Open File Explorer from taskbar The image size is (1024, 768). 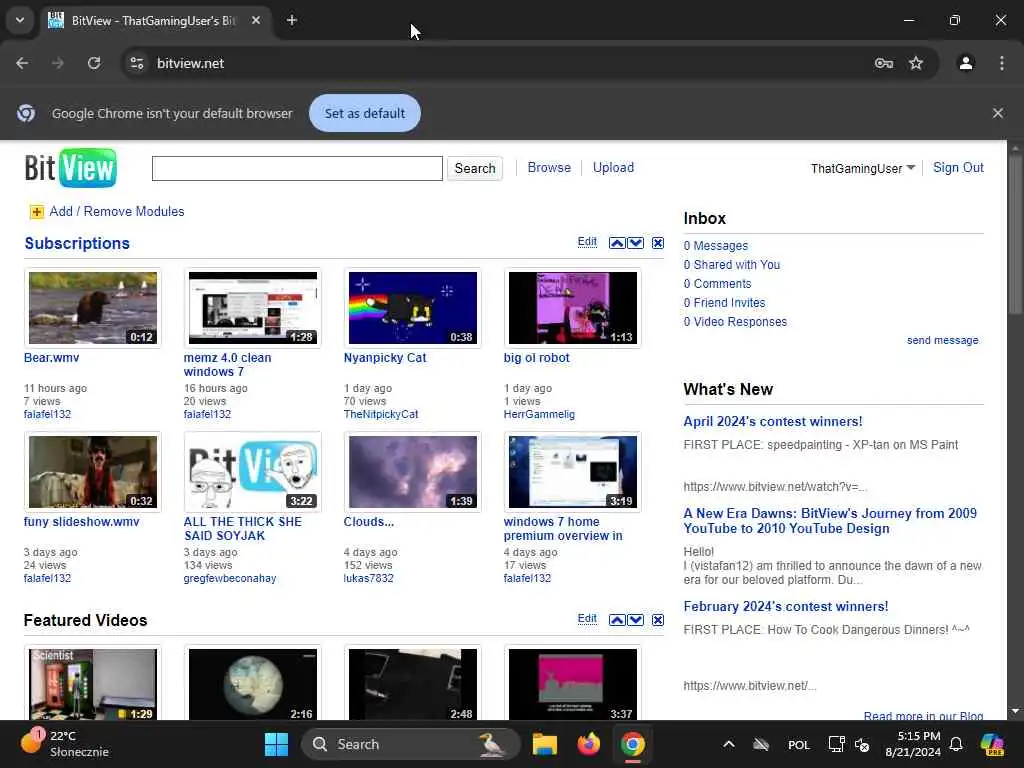(544, 744)
